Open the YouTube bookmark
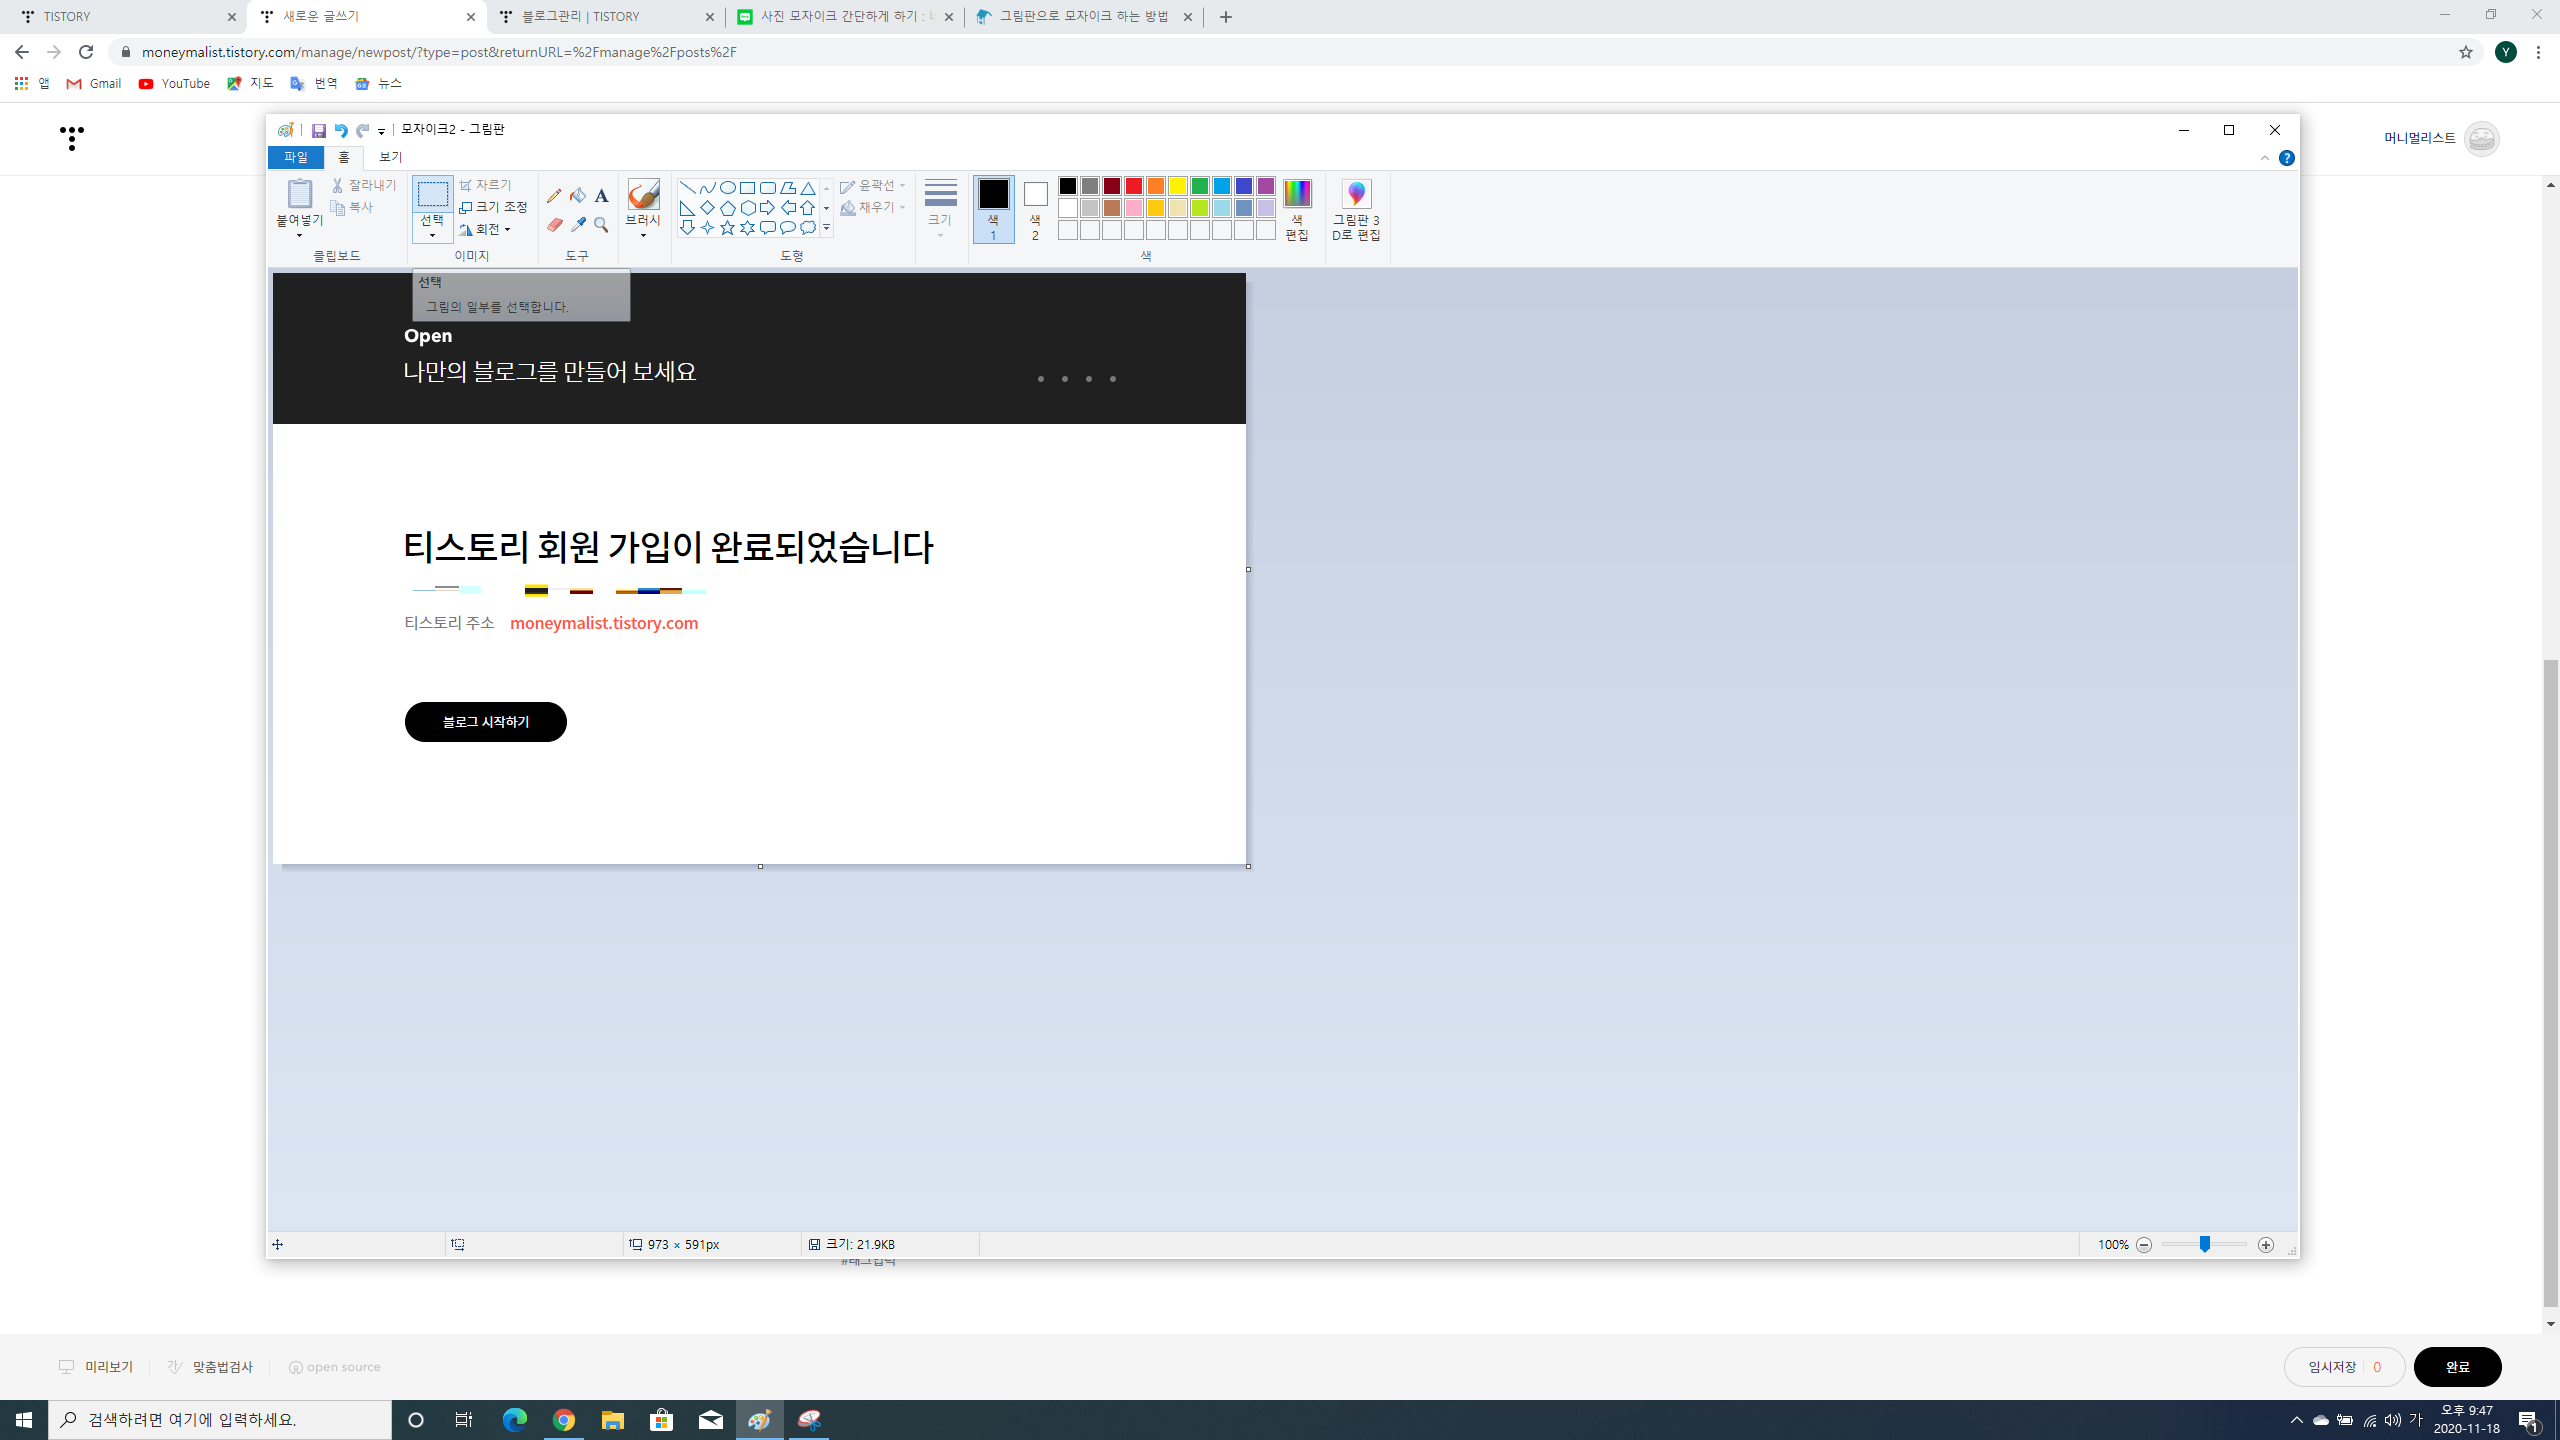The width and height of the screenshot is (2560, 1440). (x=174, y=84)
